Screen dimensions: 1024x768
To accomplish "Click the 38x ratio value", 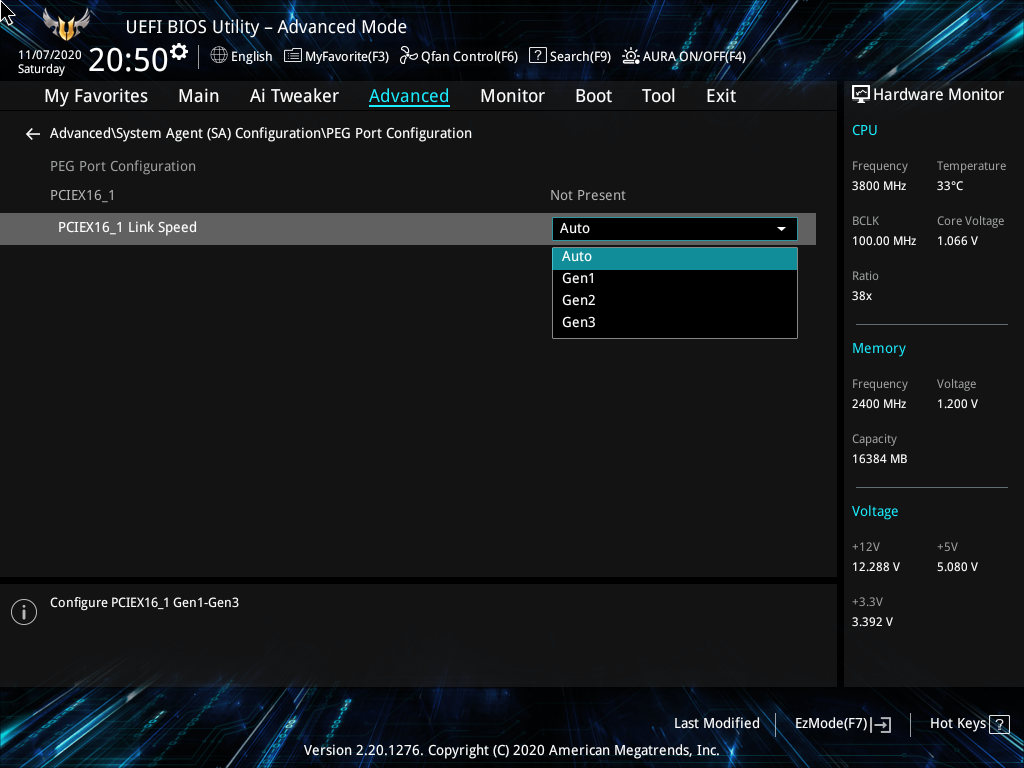I will pos(862,296).
